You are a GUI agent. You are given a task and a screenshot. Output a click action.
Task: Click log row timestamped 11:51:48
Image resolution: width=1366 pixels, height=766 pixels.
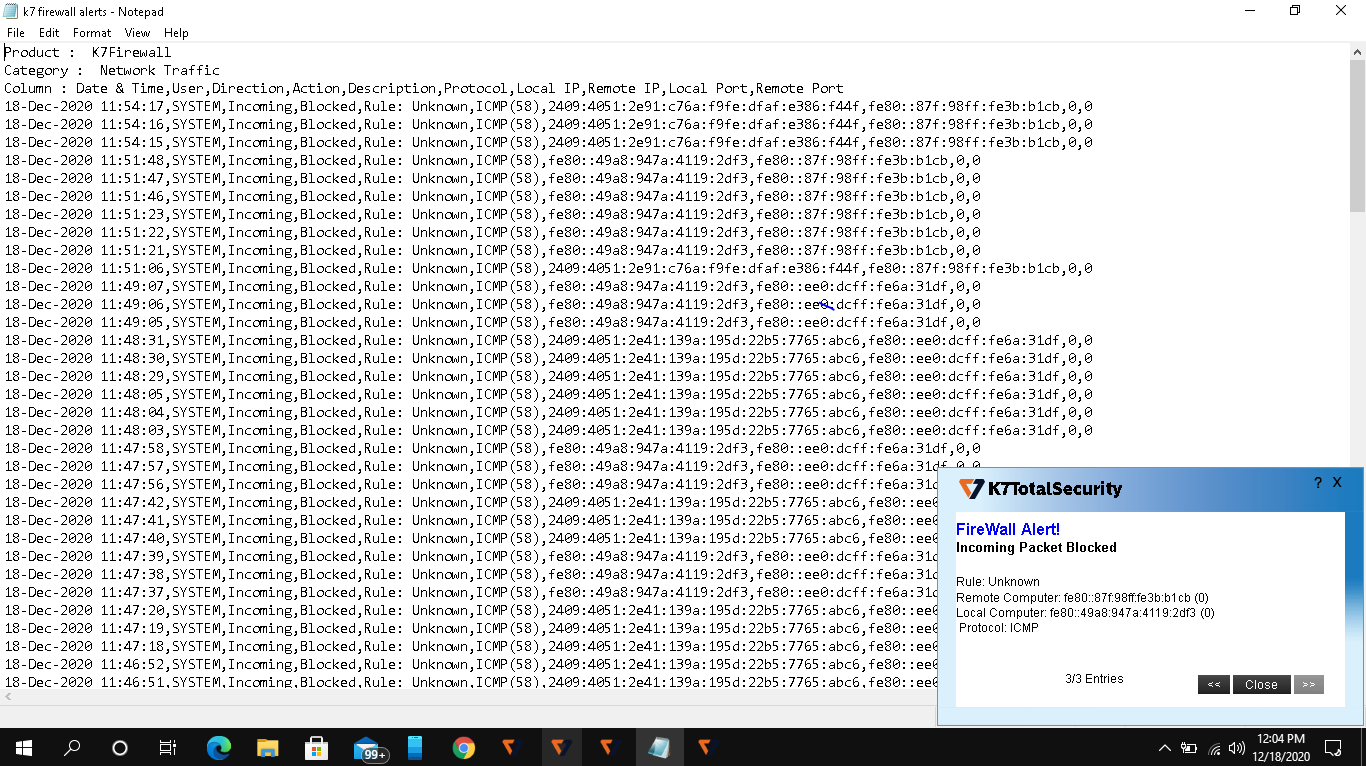point(492,160)
